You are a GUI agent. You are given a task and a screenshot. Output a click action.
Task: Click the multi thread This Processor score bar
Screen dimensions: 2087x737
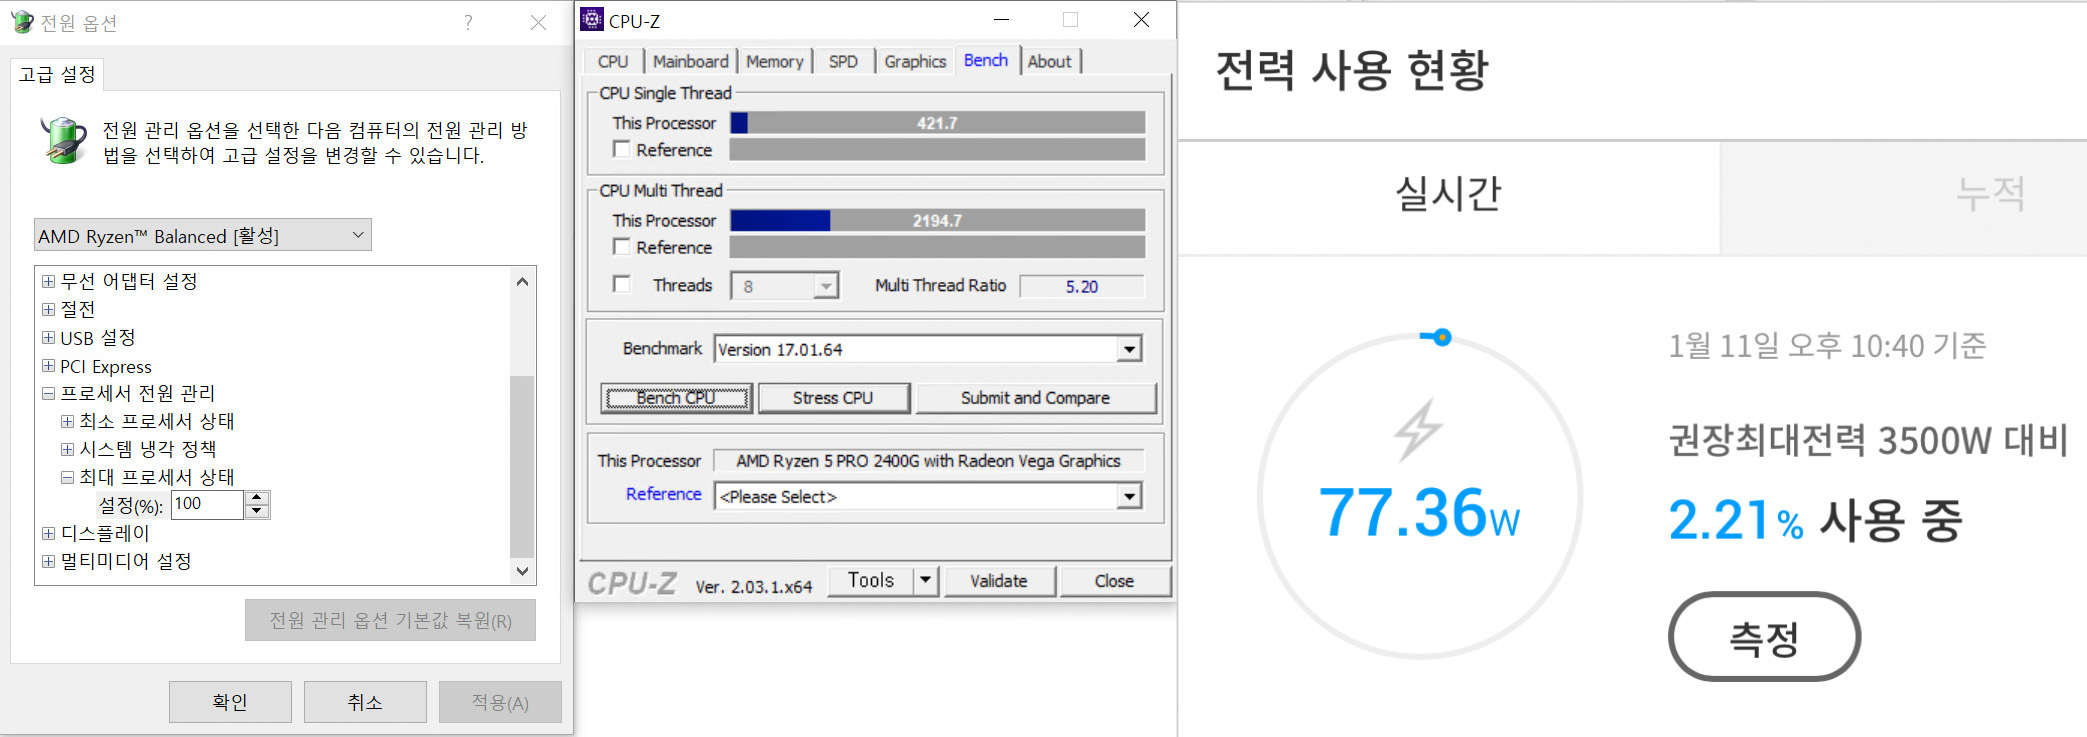(937, 220)
